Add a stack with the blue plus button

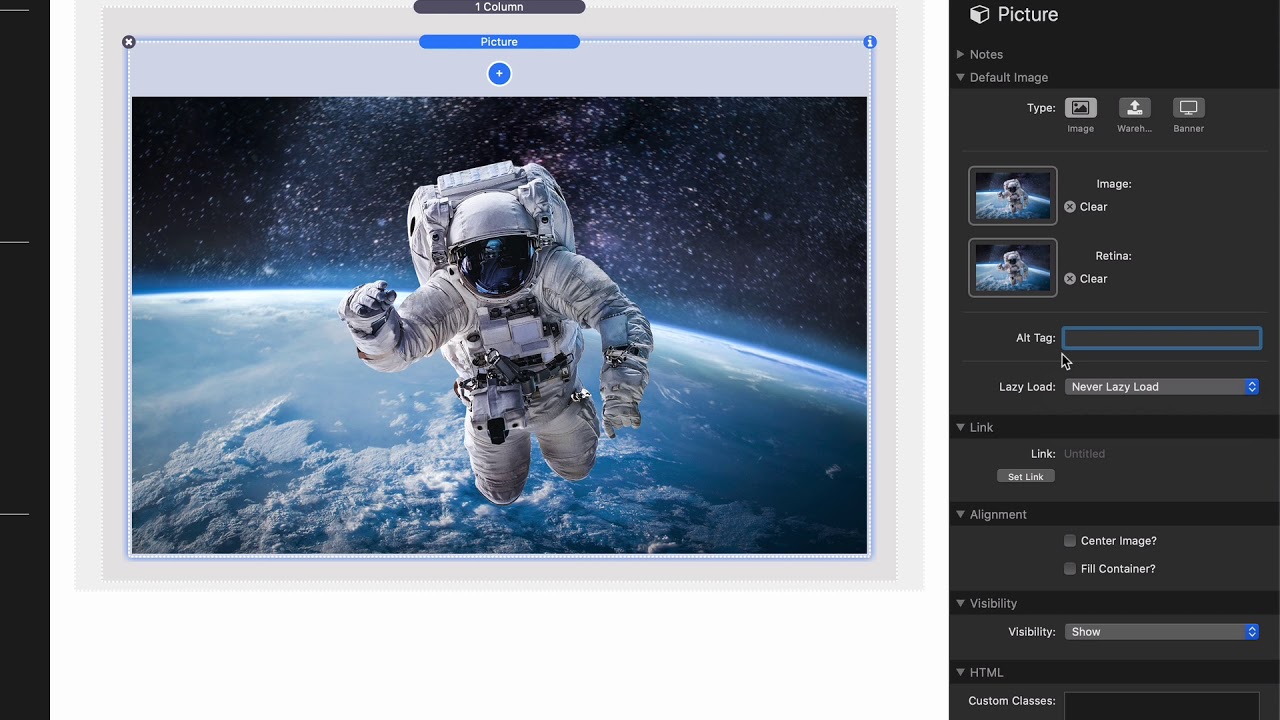click(499, 73)
